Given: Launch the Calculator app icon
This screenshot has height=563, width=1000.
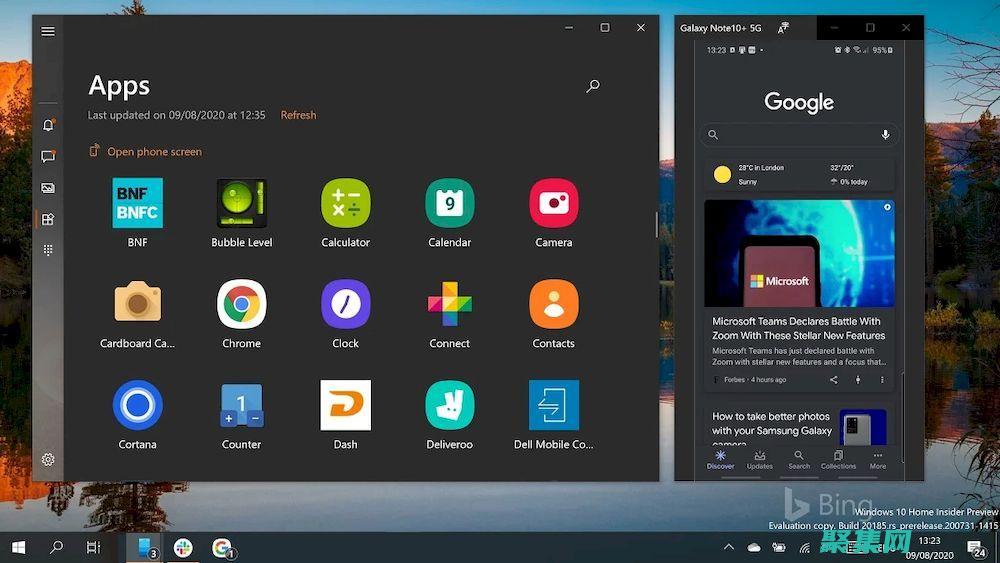Looking at the screenshot, I should point(345,204).
